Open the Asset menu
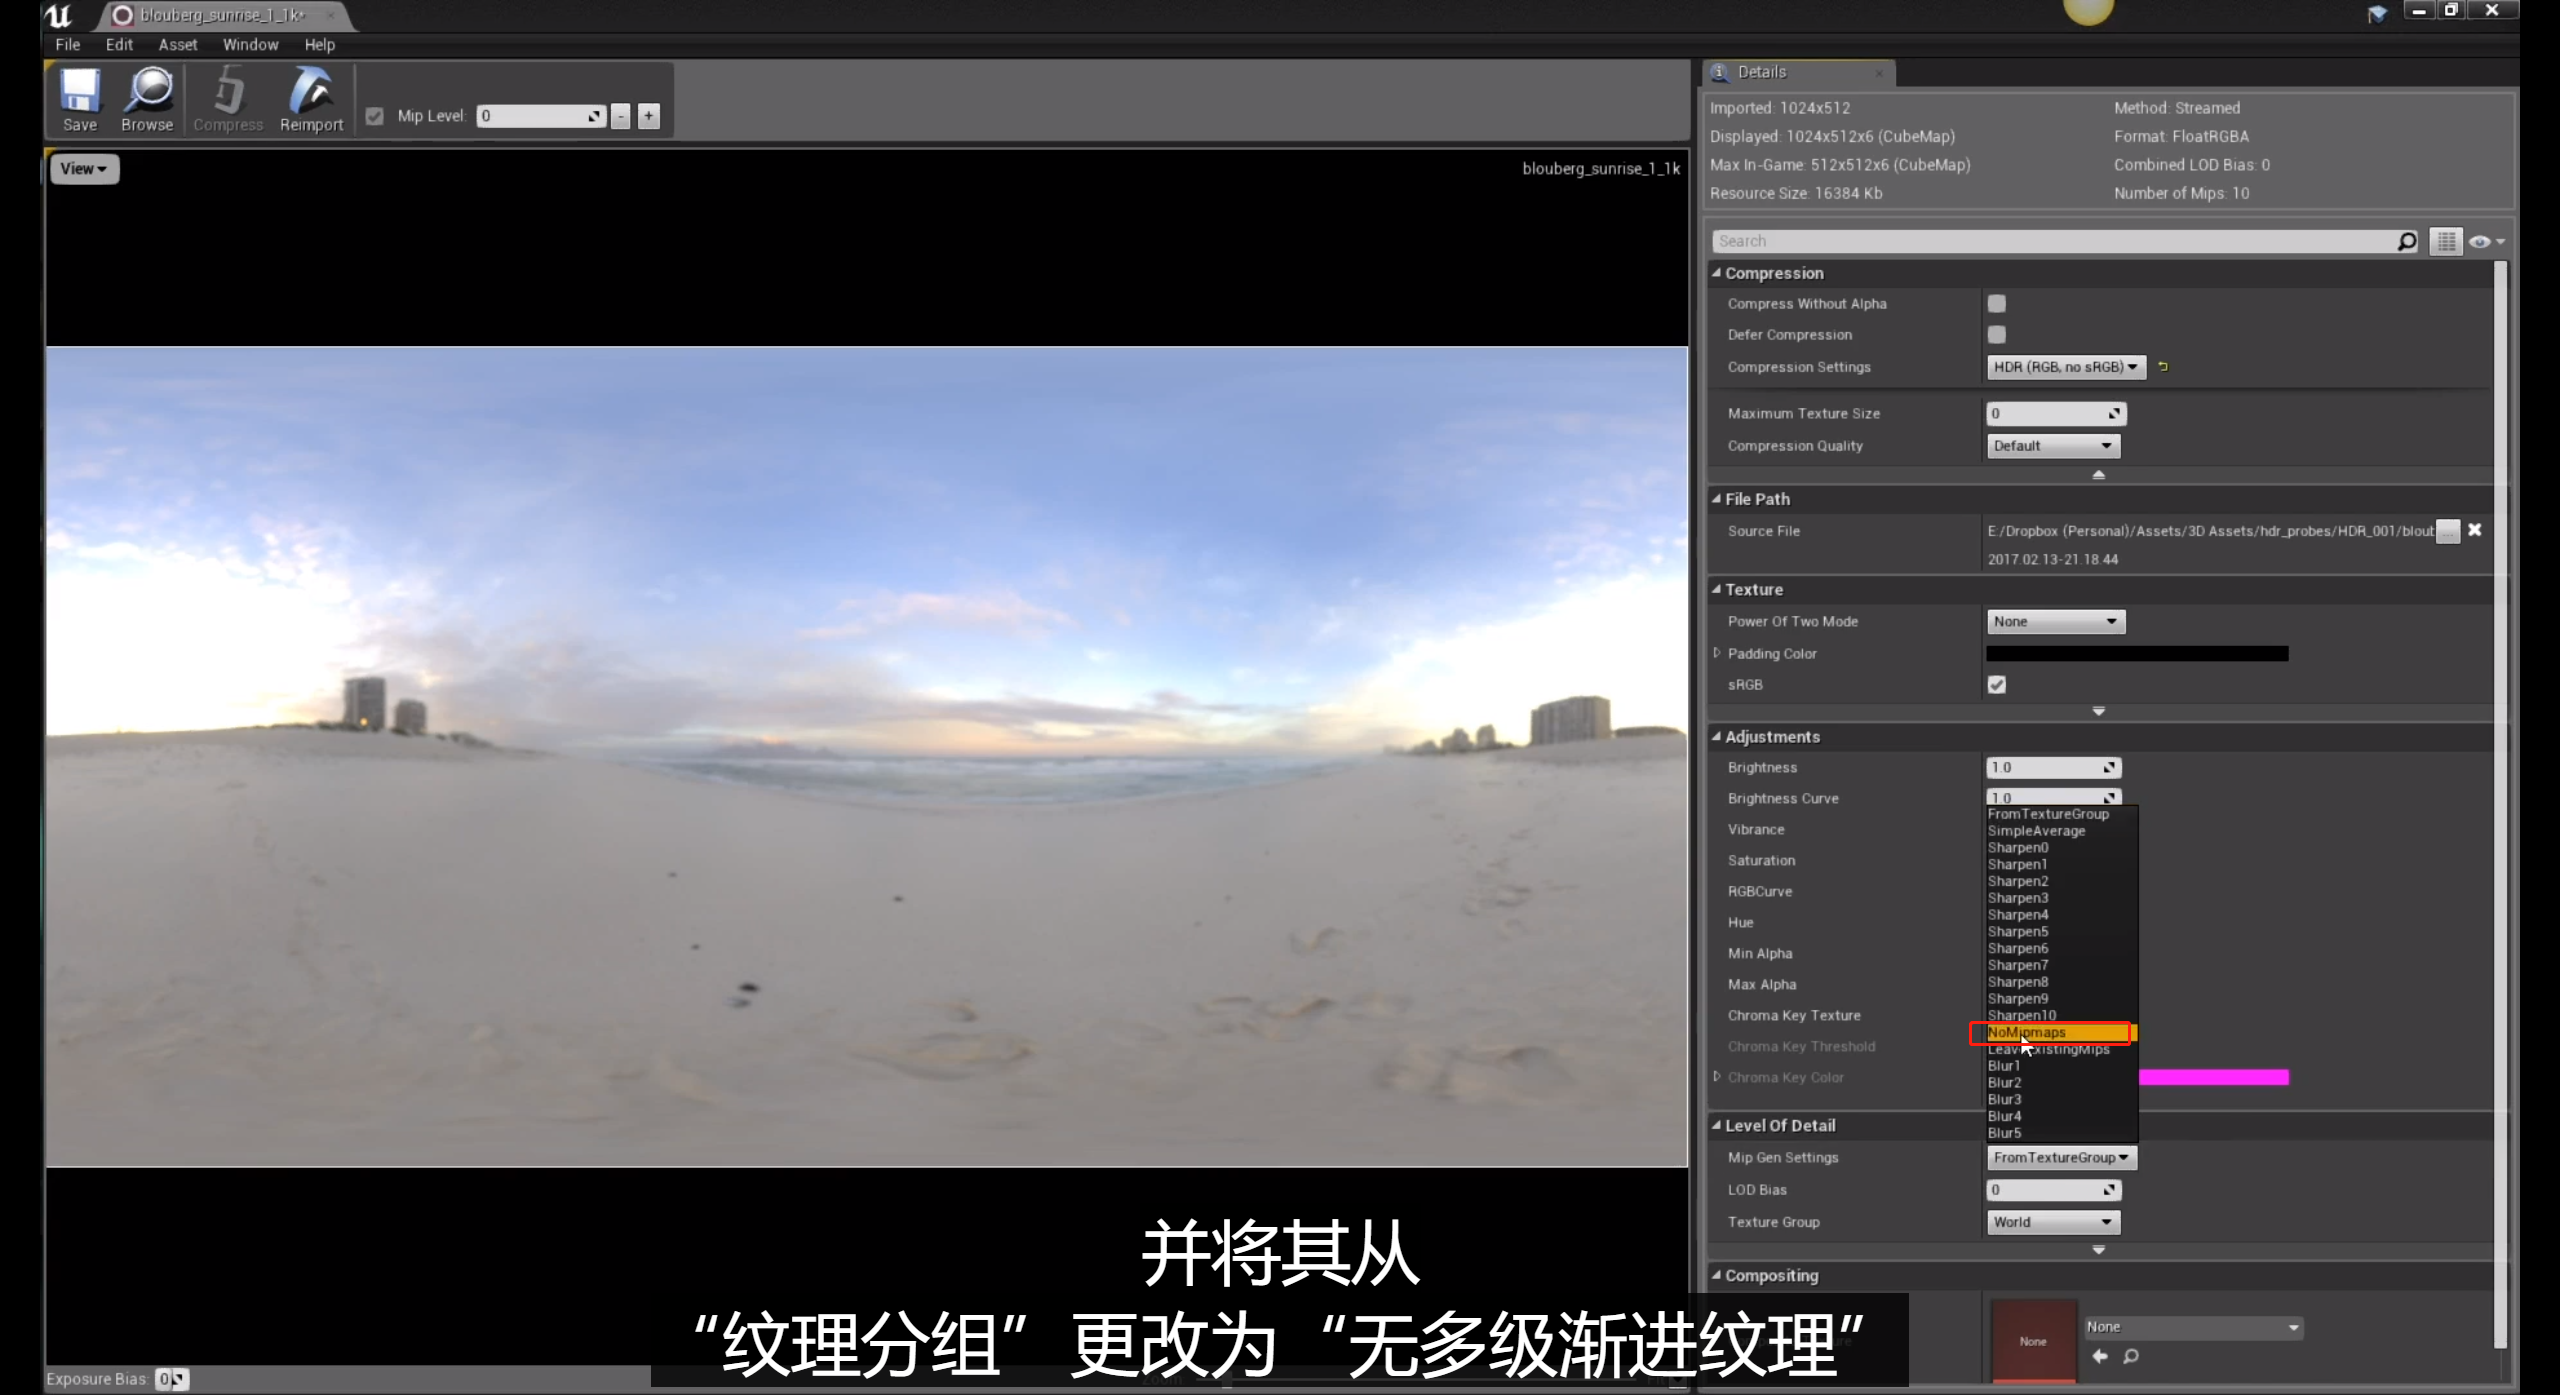The image size is (2560, 1395). (x=177, y=45)
